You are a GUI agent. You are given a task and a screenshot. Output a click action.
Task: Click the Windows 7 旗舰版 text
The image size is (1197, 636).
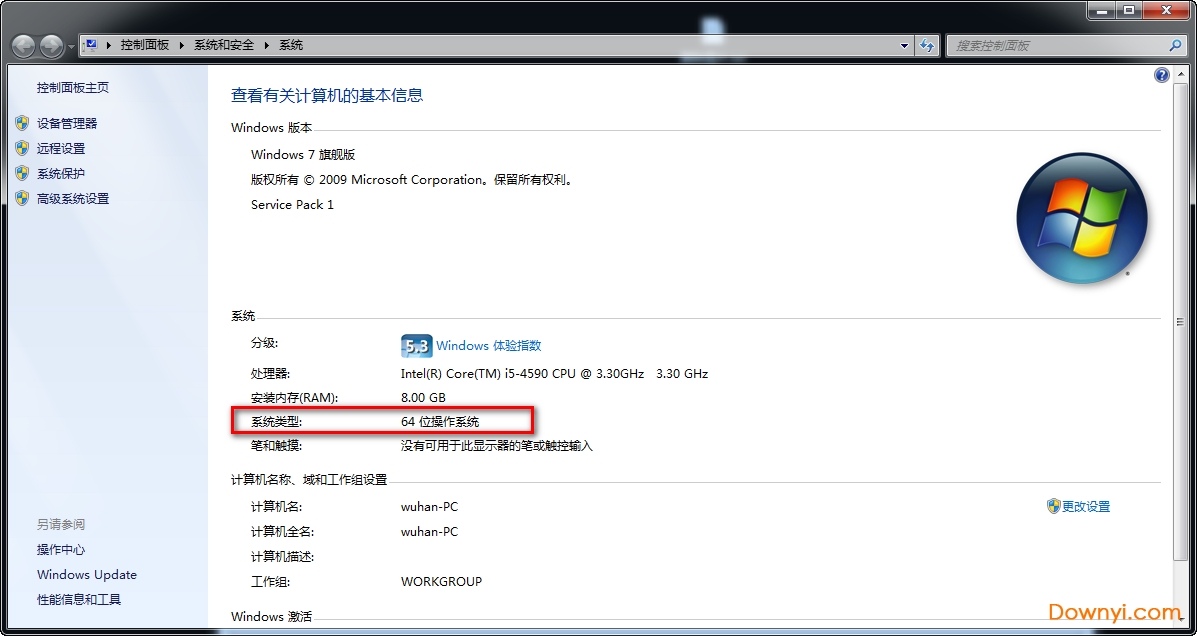click(x=303, y=154)
